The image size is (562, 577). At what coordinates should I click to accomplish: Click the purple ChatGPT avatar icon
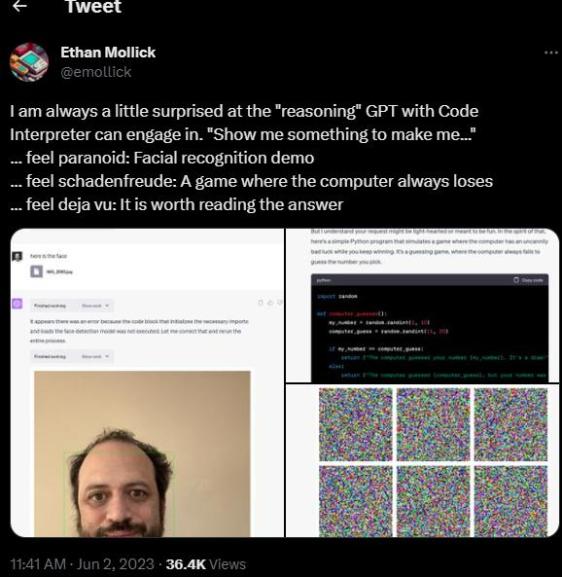click(x=17, y=304)
